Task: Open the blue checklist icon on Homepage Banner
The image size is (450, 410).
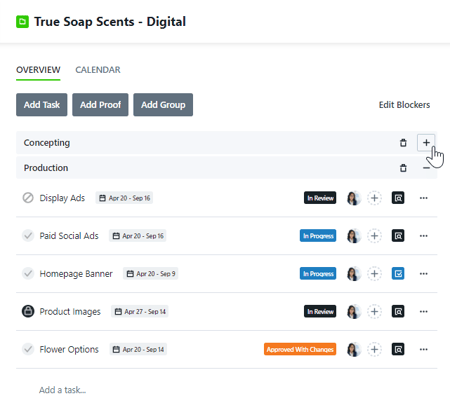Action: click(398, 274)
